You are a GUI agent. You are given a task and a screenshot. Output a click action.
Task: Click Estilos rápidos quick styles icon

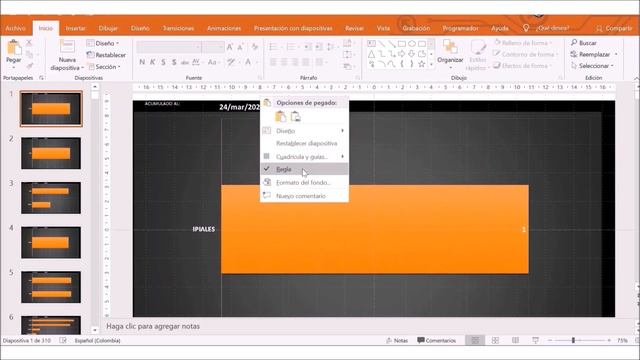click(x=478, y=47)
